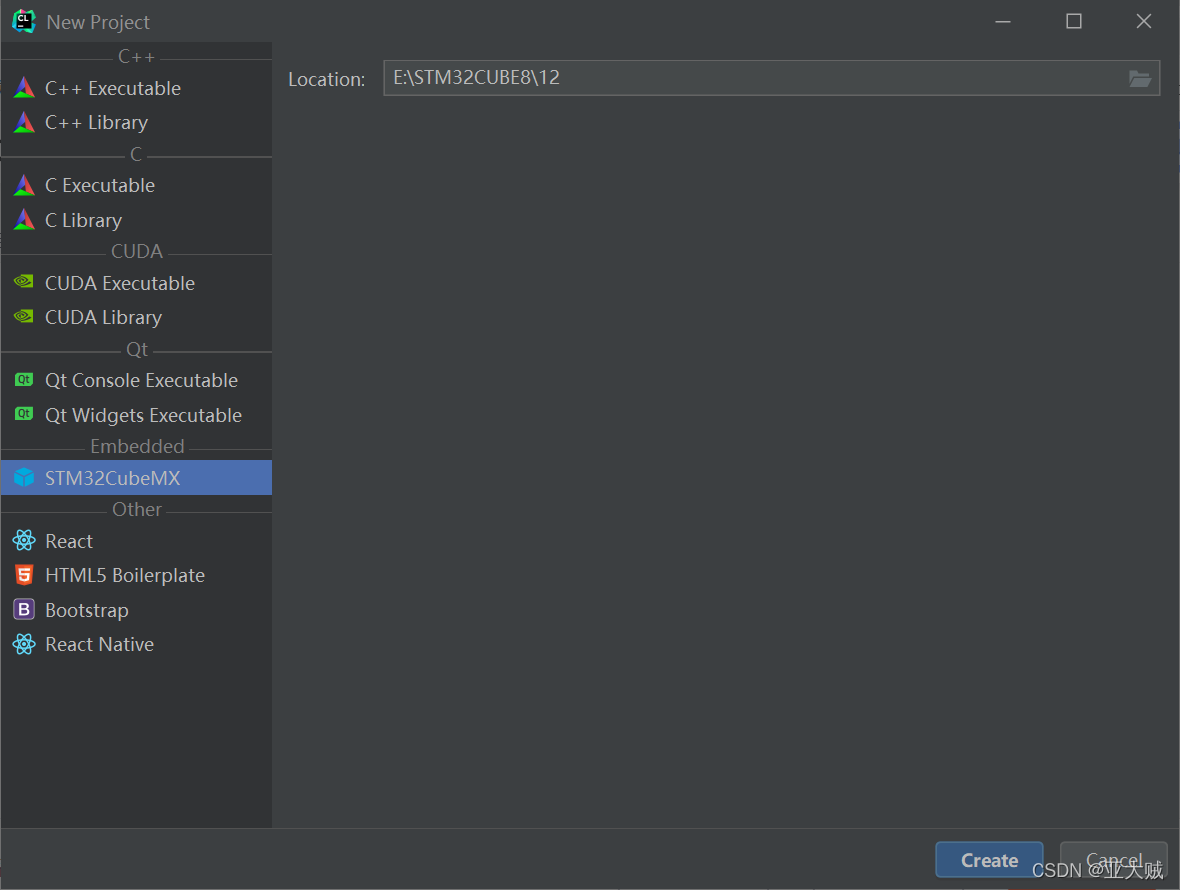Select STM32CubeMX embedded project type

tap(136, 478)
